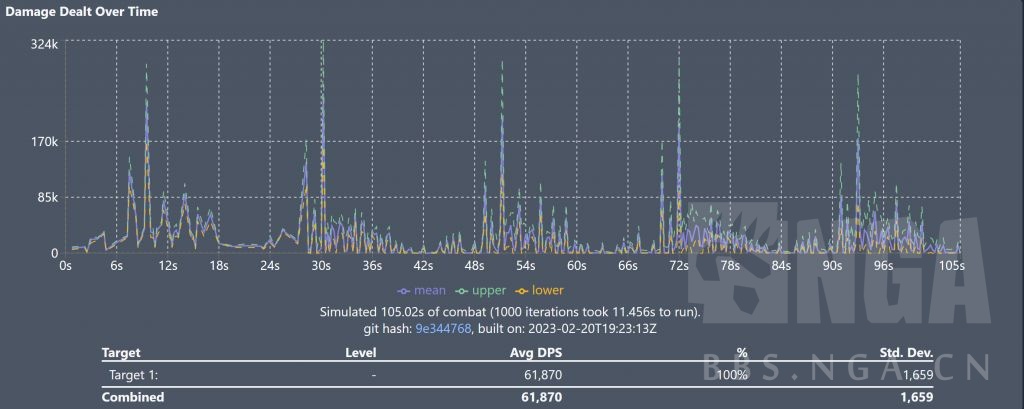This screenshot has height=409, width=1024.
Task: Click the 85k label on damage axis
Action: tap(49, 198)
